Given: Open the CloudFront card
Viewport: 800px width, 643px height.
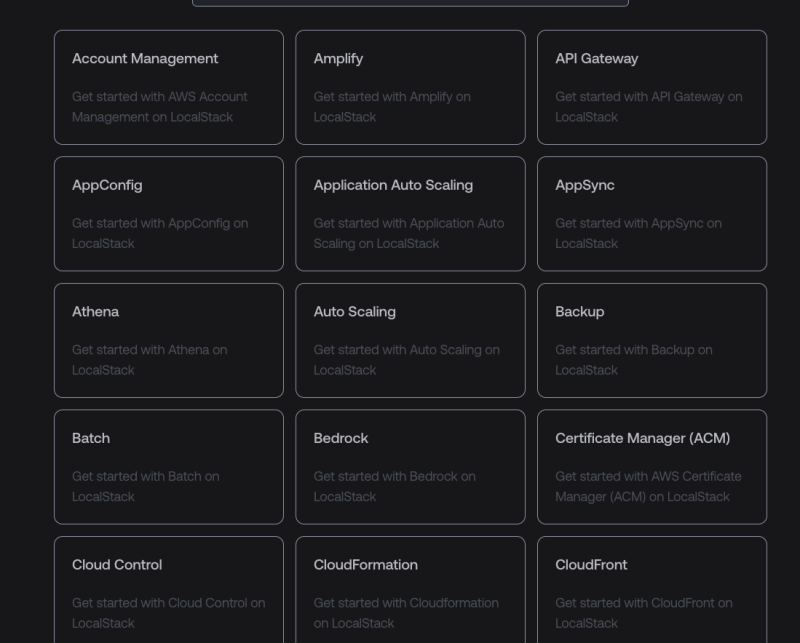Looking at the screenshot, I should (x=652, y=590).
